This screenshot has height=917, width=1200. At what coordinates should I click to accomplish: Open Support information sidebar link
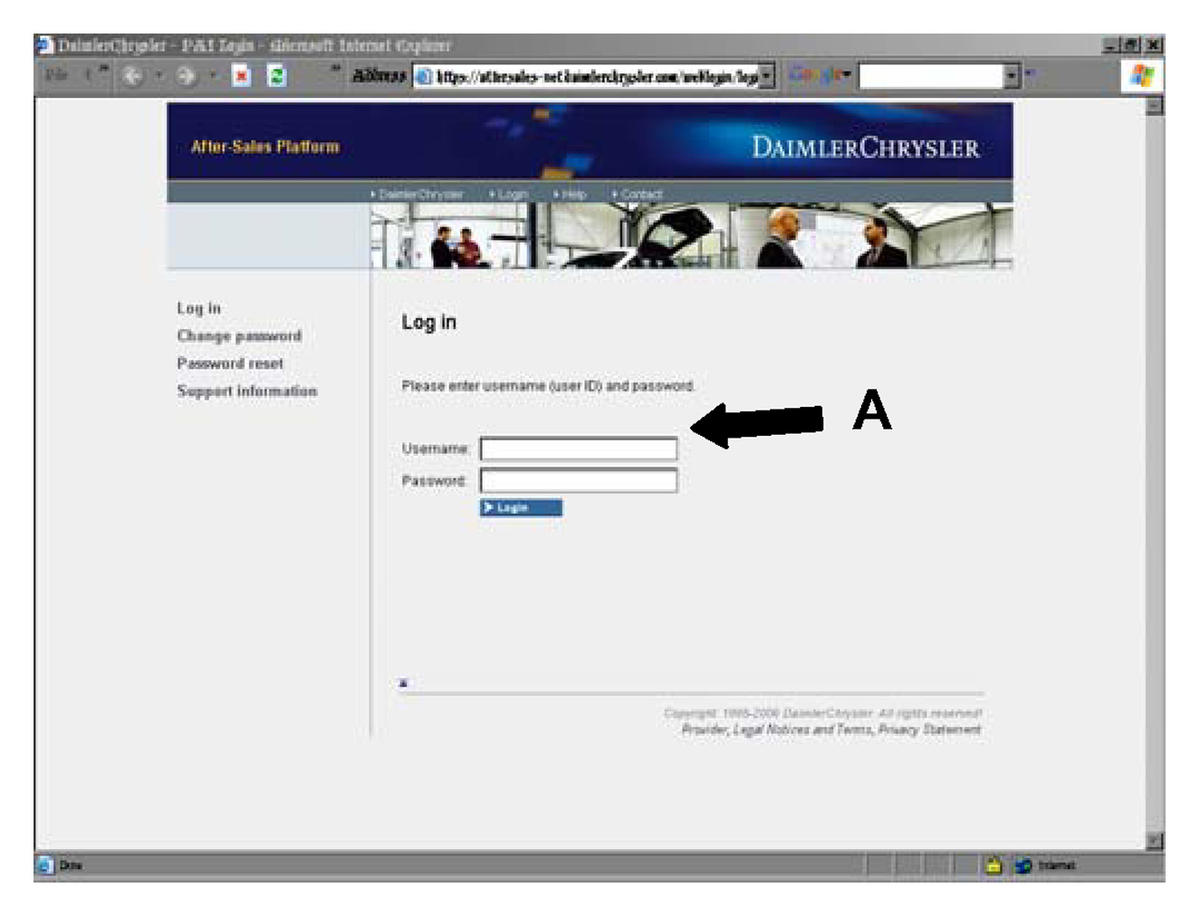coord(247,391)
